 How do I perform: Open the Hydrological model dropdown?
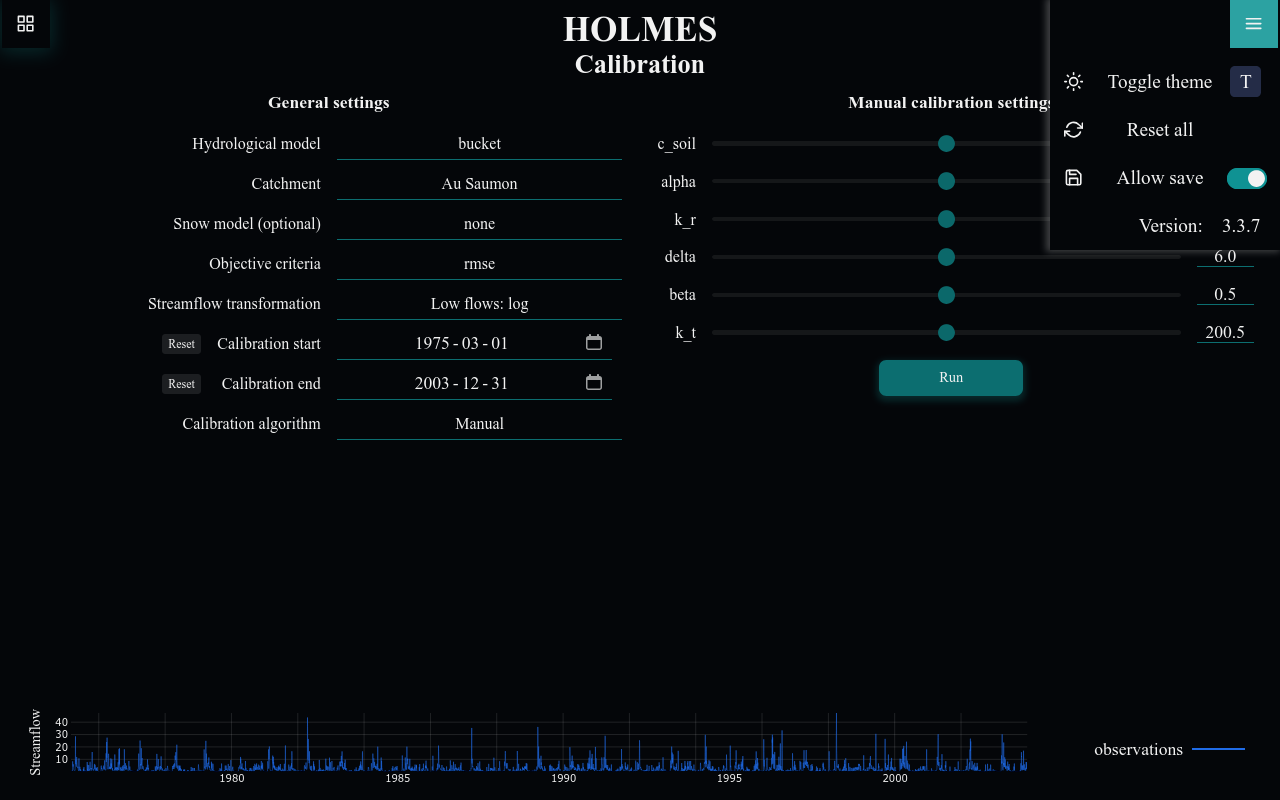(479, 143)
